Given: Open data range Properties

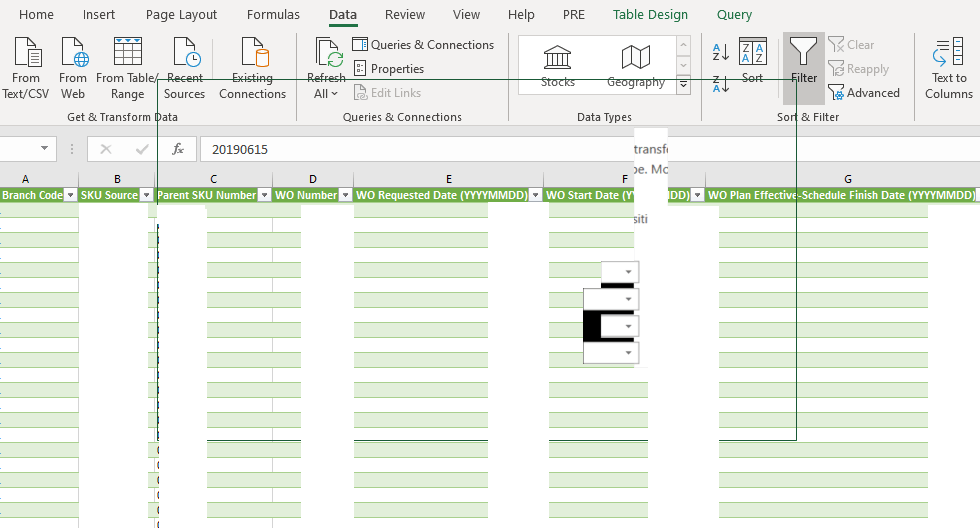Looking at the screenshot, I should tap(389, 69).
